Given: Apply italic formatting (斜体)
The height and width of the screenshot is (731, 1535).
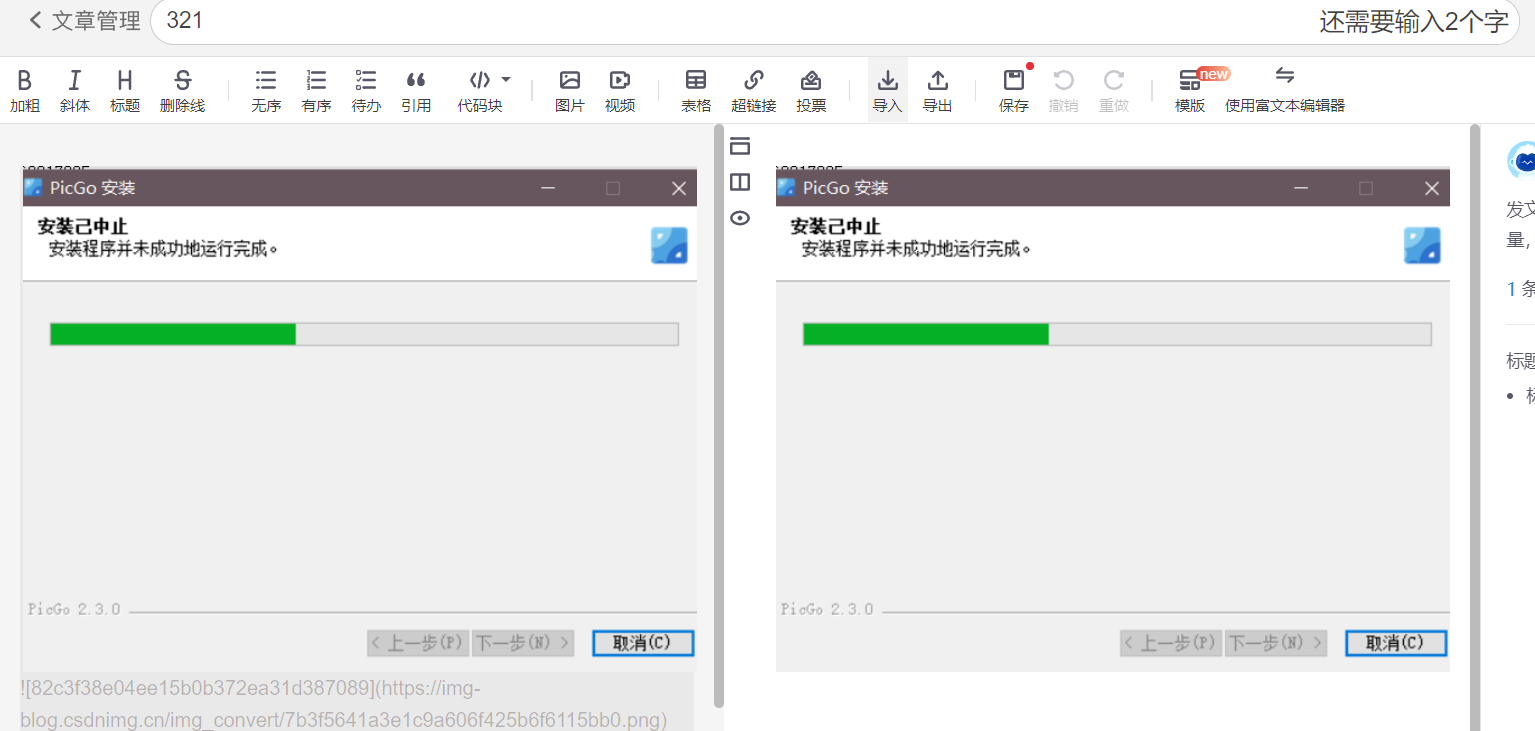Looking at the screenshot, I should (75, 91).
